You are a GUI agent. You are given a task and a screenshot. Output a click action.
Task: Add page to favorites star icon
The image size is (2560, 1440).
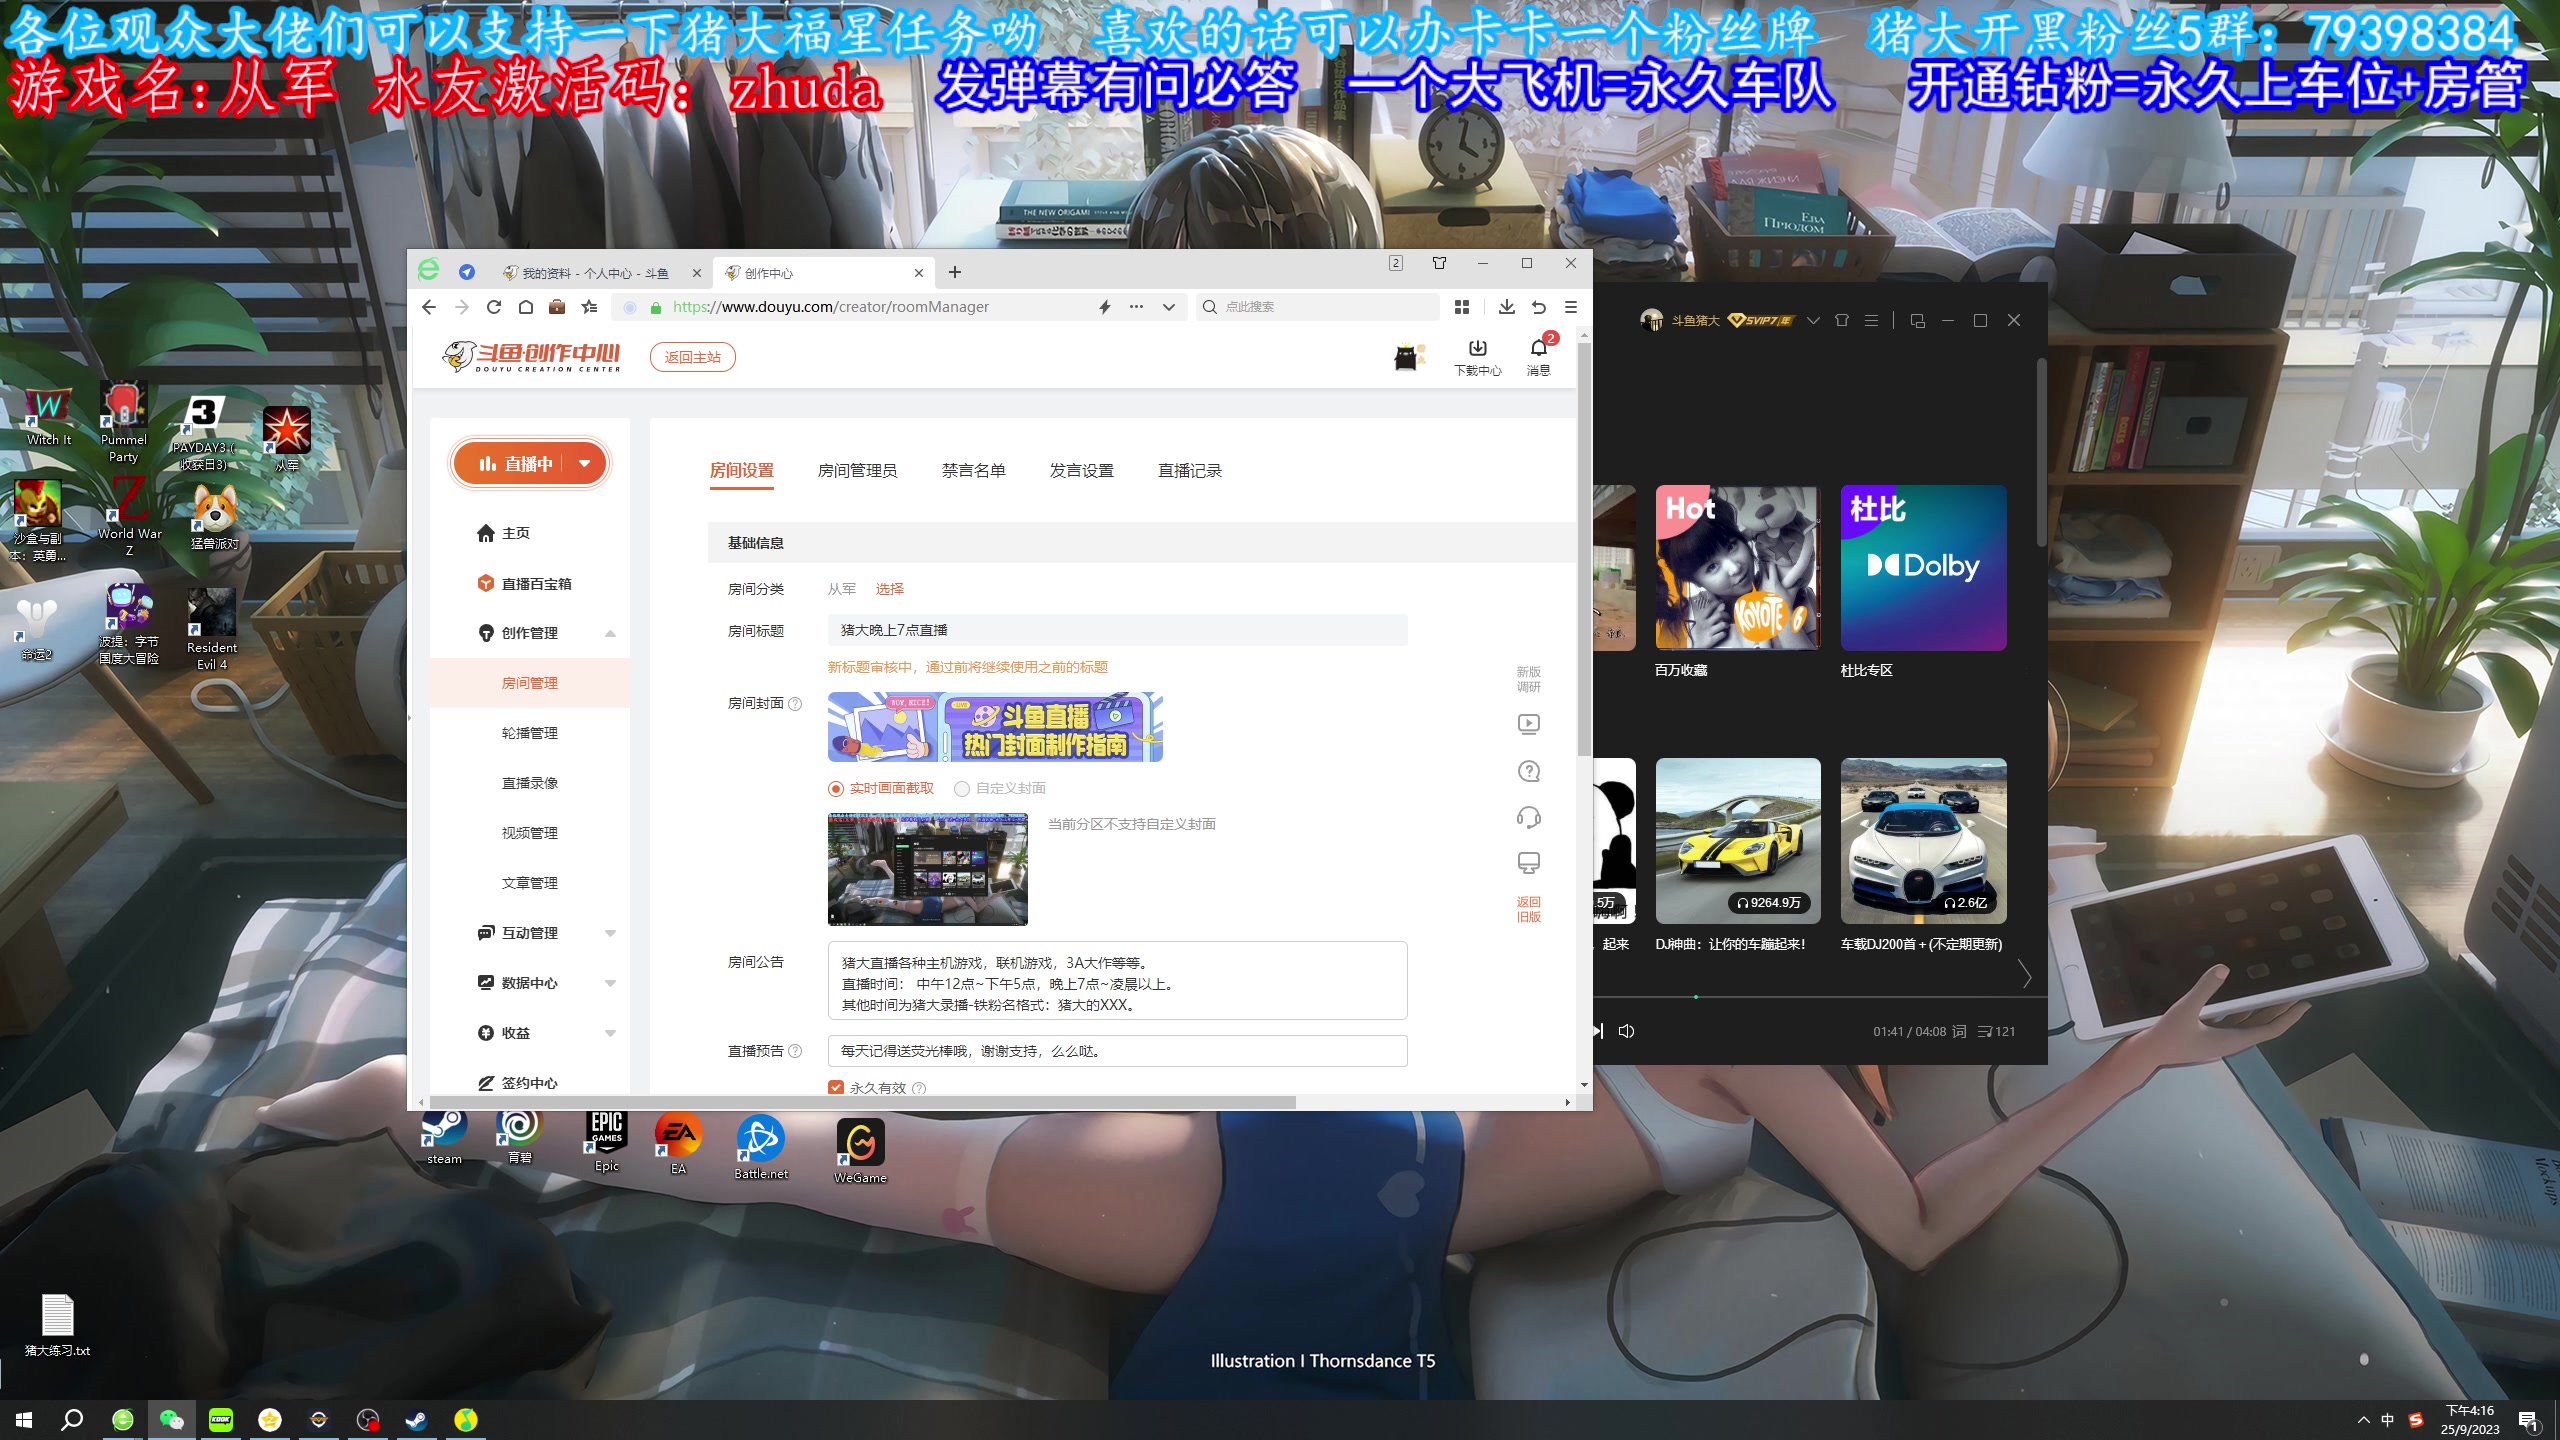pos(589,307)
